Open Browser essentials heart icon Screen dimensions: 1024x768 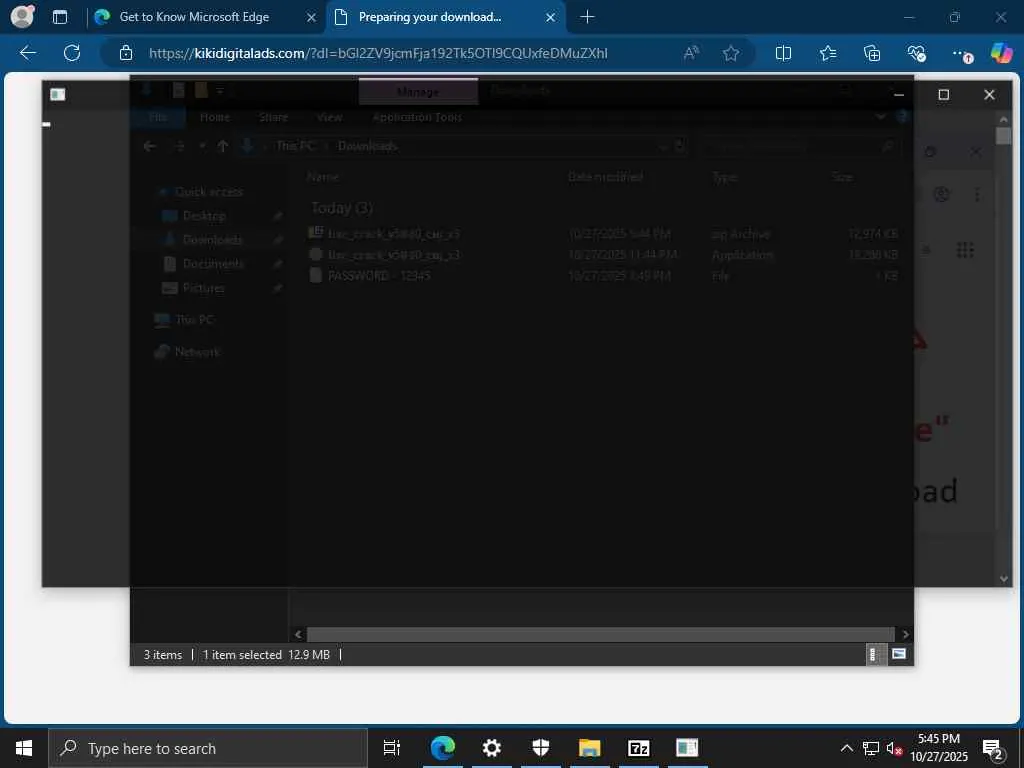(x=916, y=53)
